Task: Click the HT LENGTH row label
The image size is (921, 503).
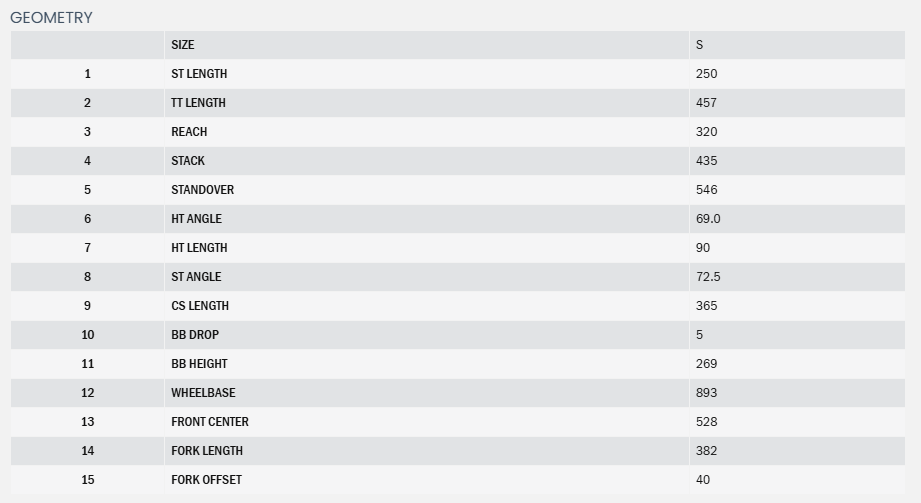Action: pos(199,248)
